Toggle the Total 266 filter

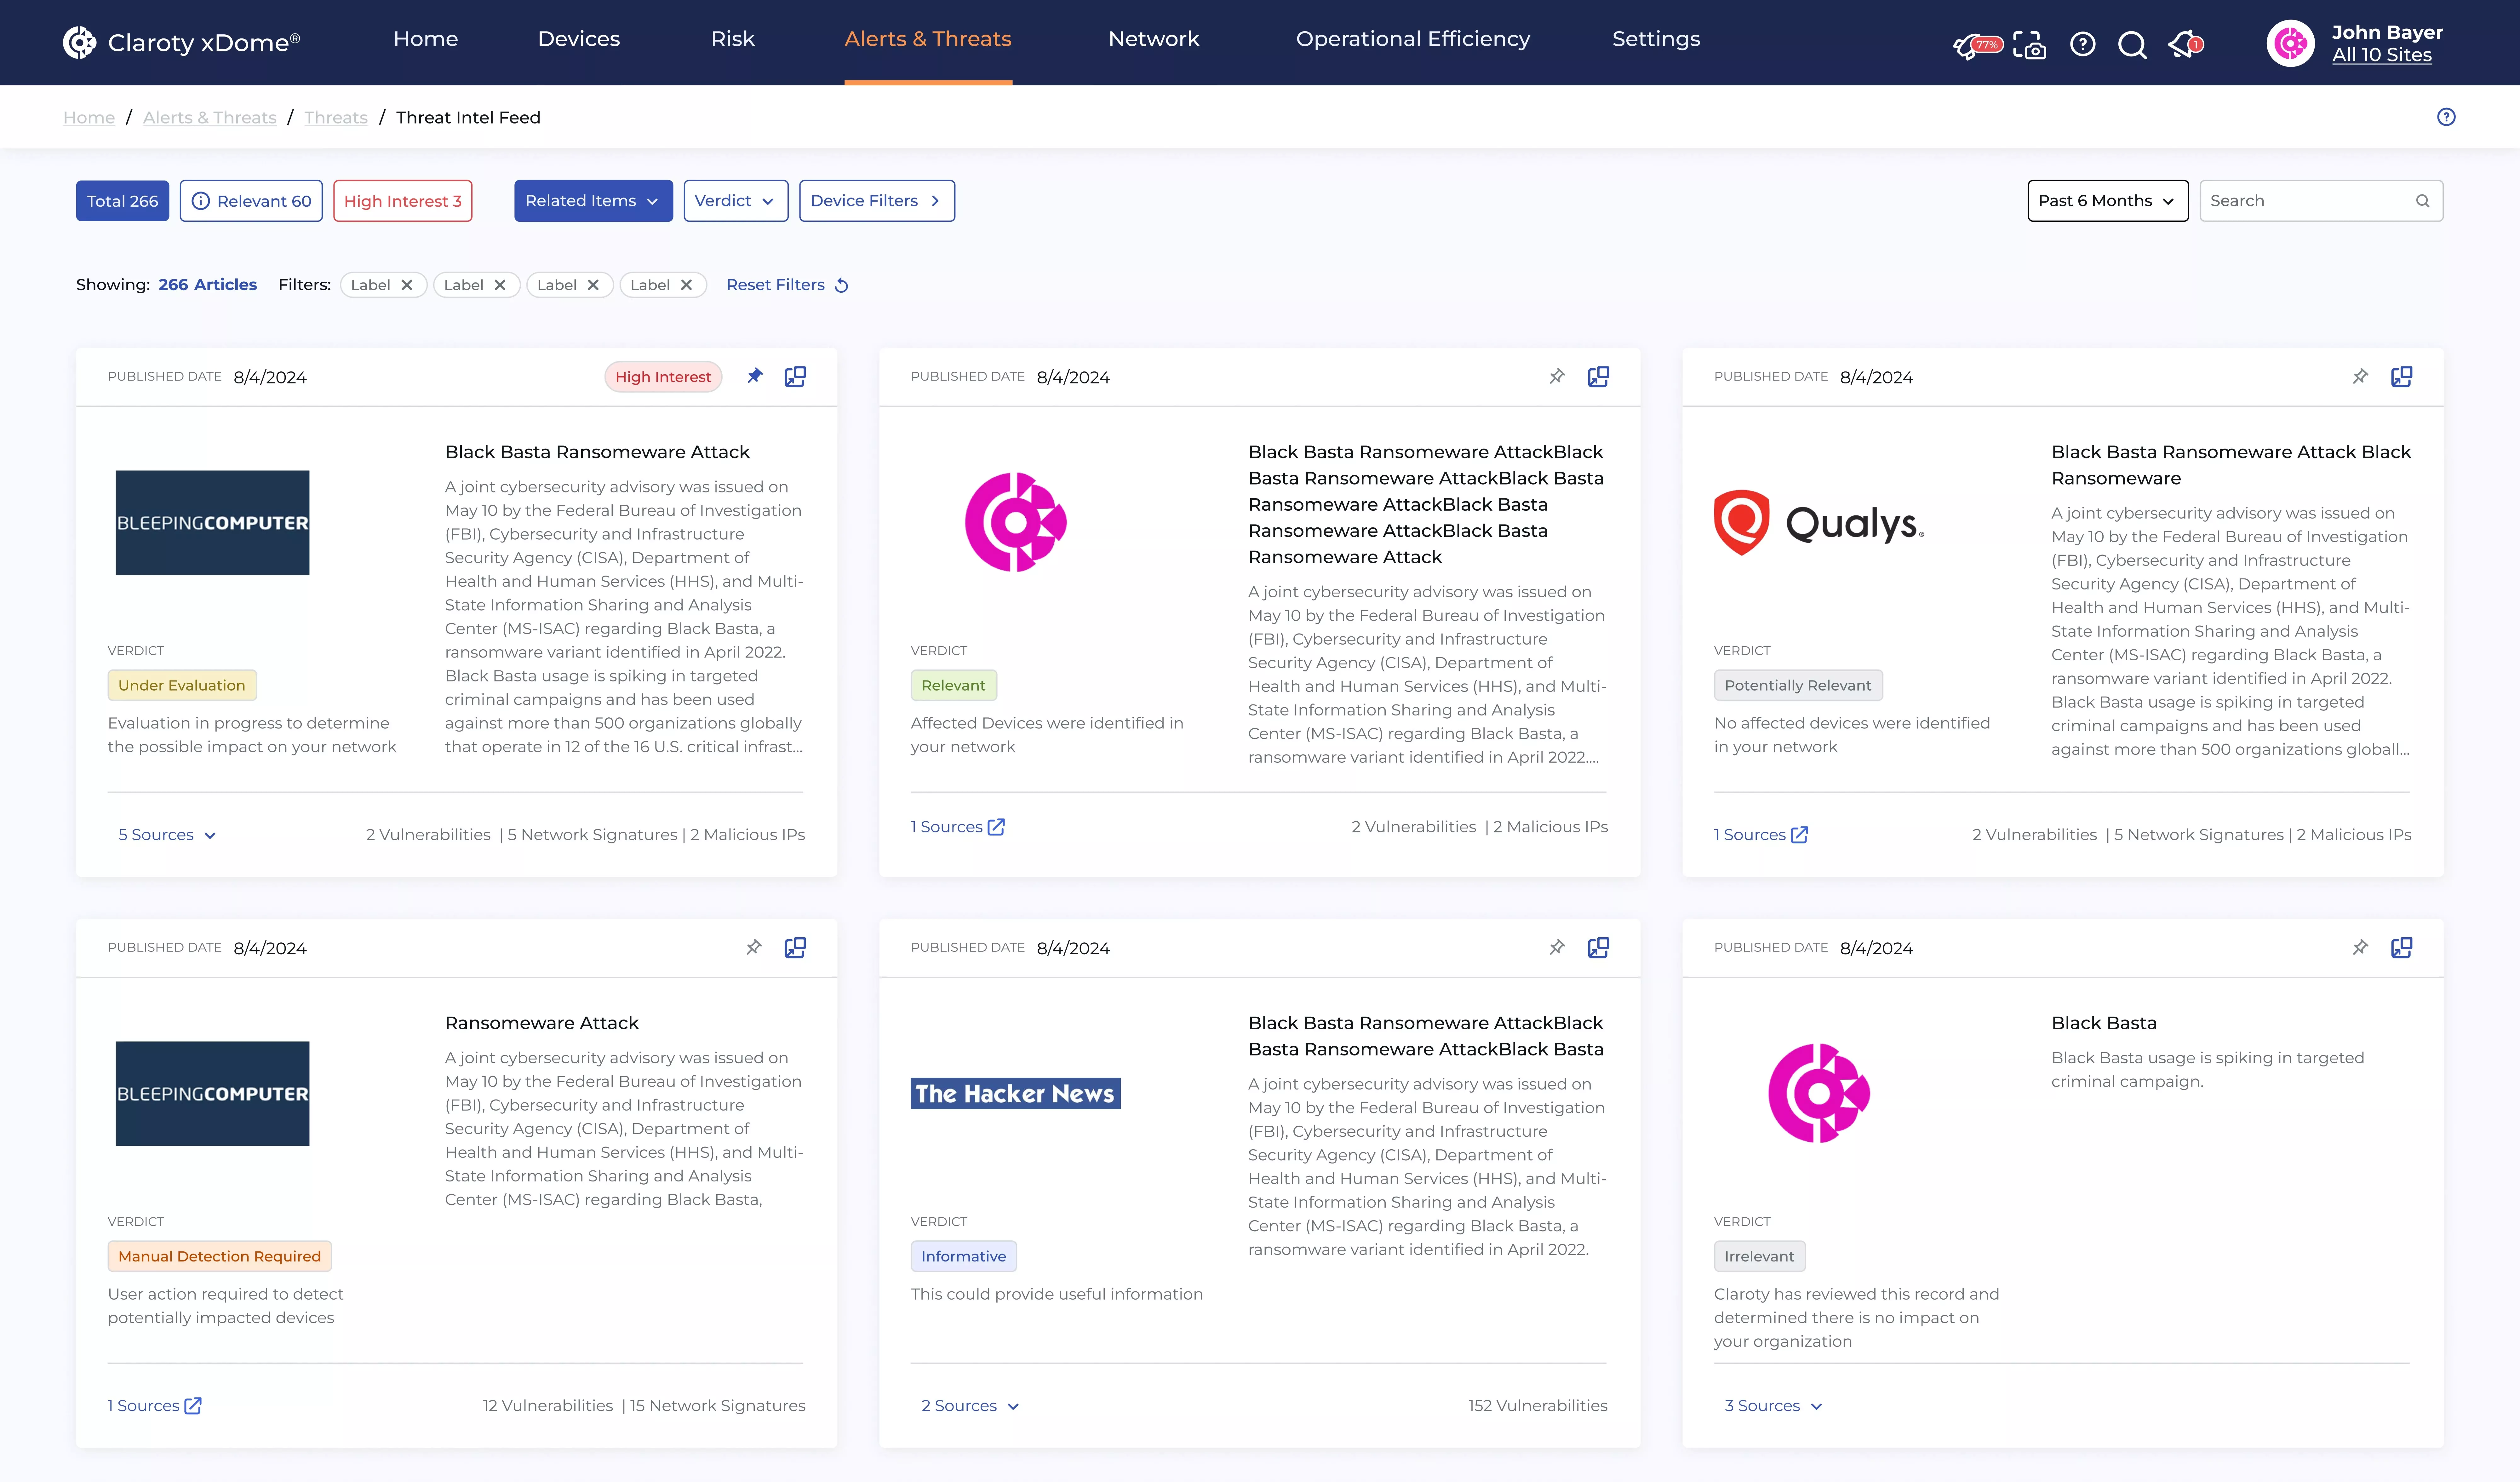(x=122, y=201)
